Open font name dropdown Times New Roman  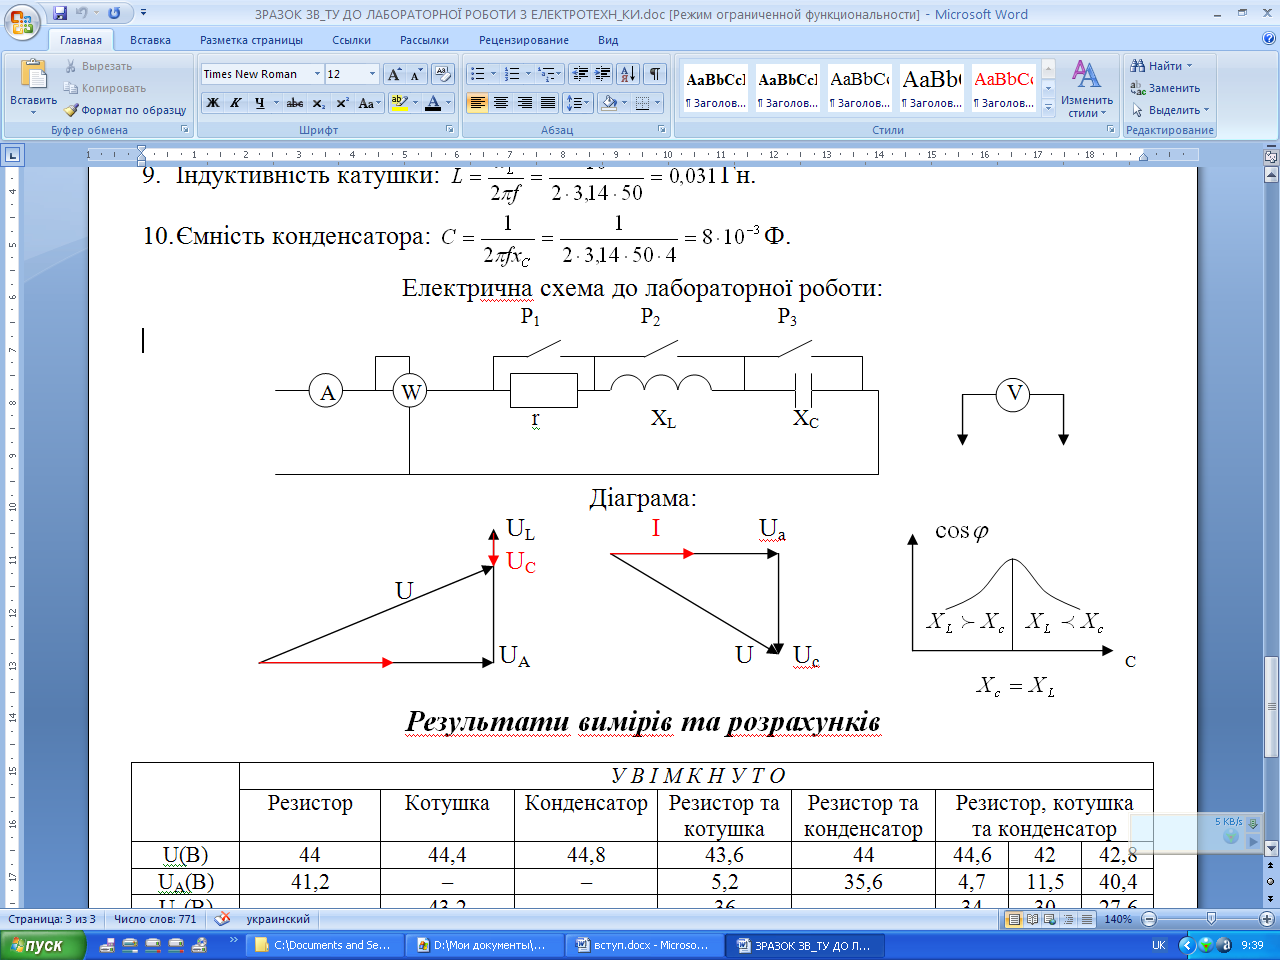coord(317,74)
